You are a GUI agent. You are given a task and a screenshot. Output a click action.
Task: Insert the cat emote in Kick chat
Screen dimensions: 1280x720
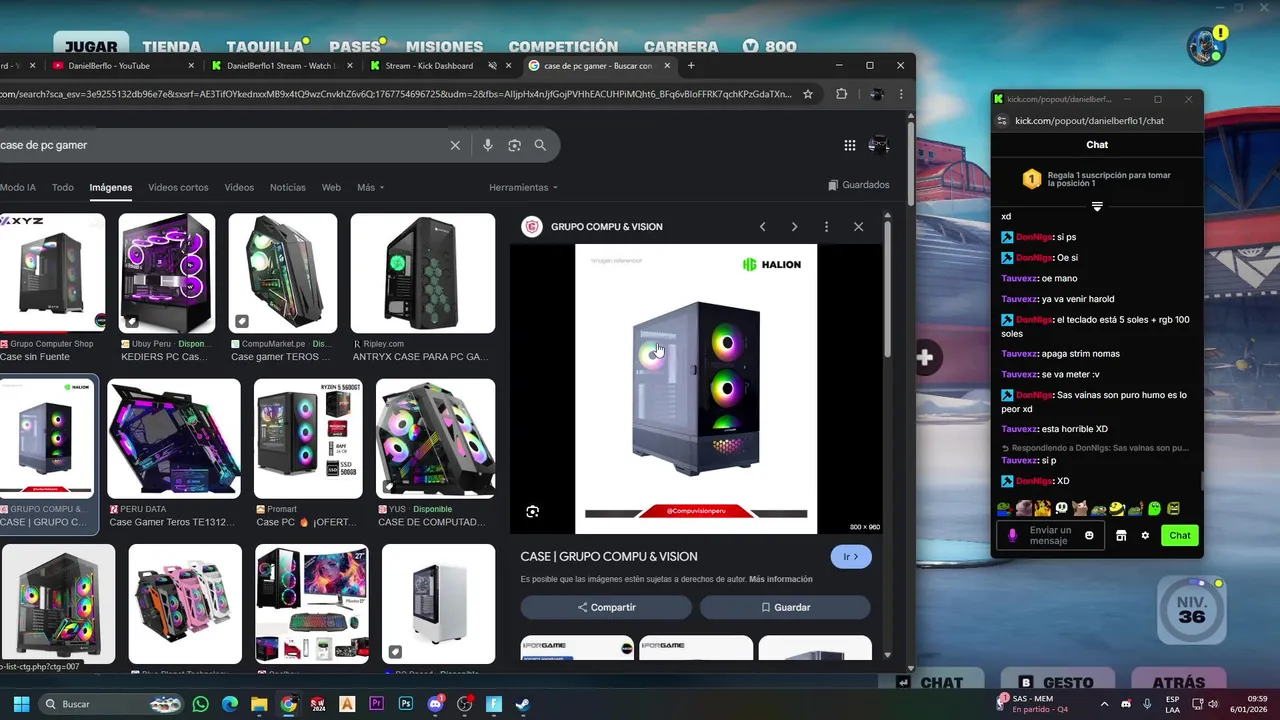click(x=1080, y=508)
